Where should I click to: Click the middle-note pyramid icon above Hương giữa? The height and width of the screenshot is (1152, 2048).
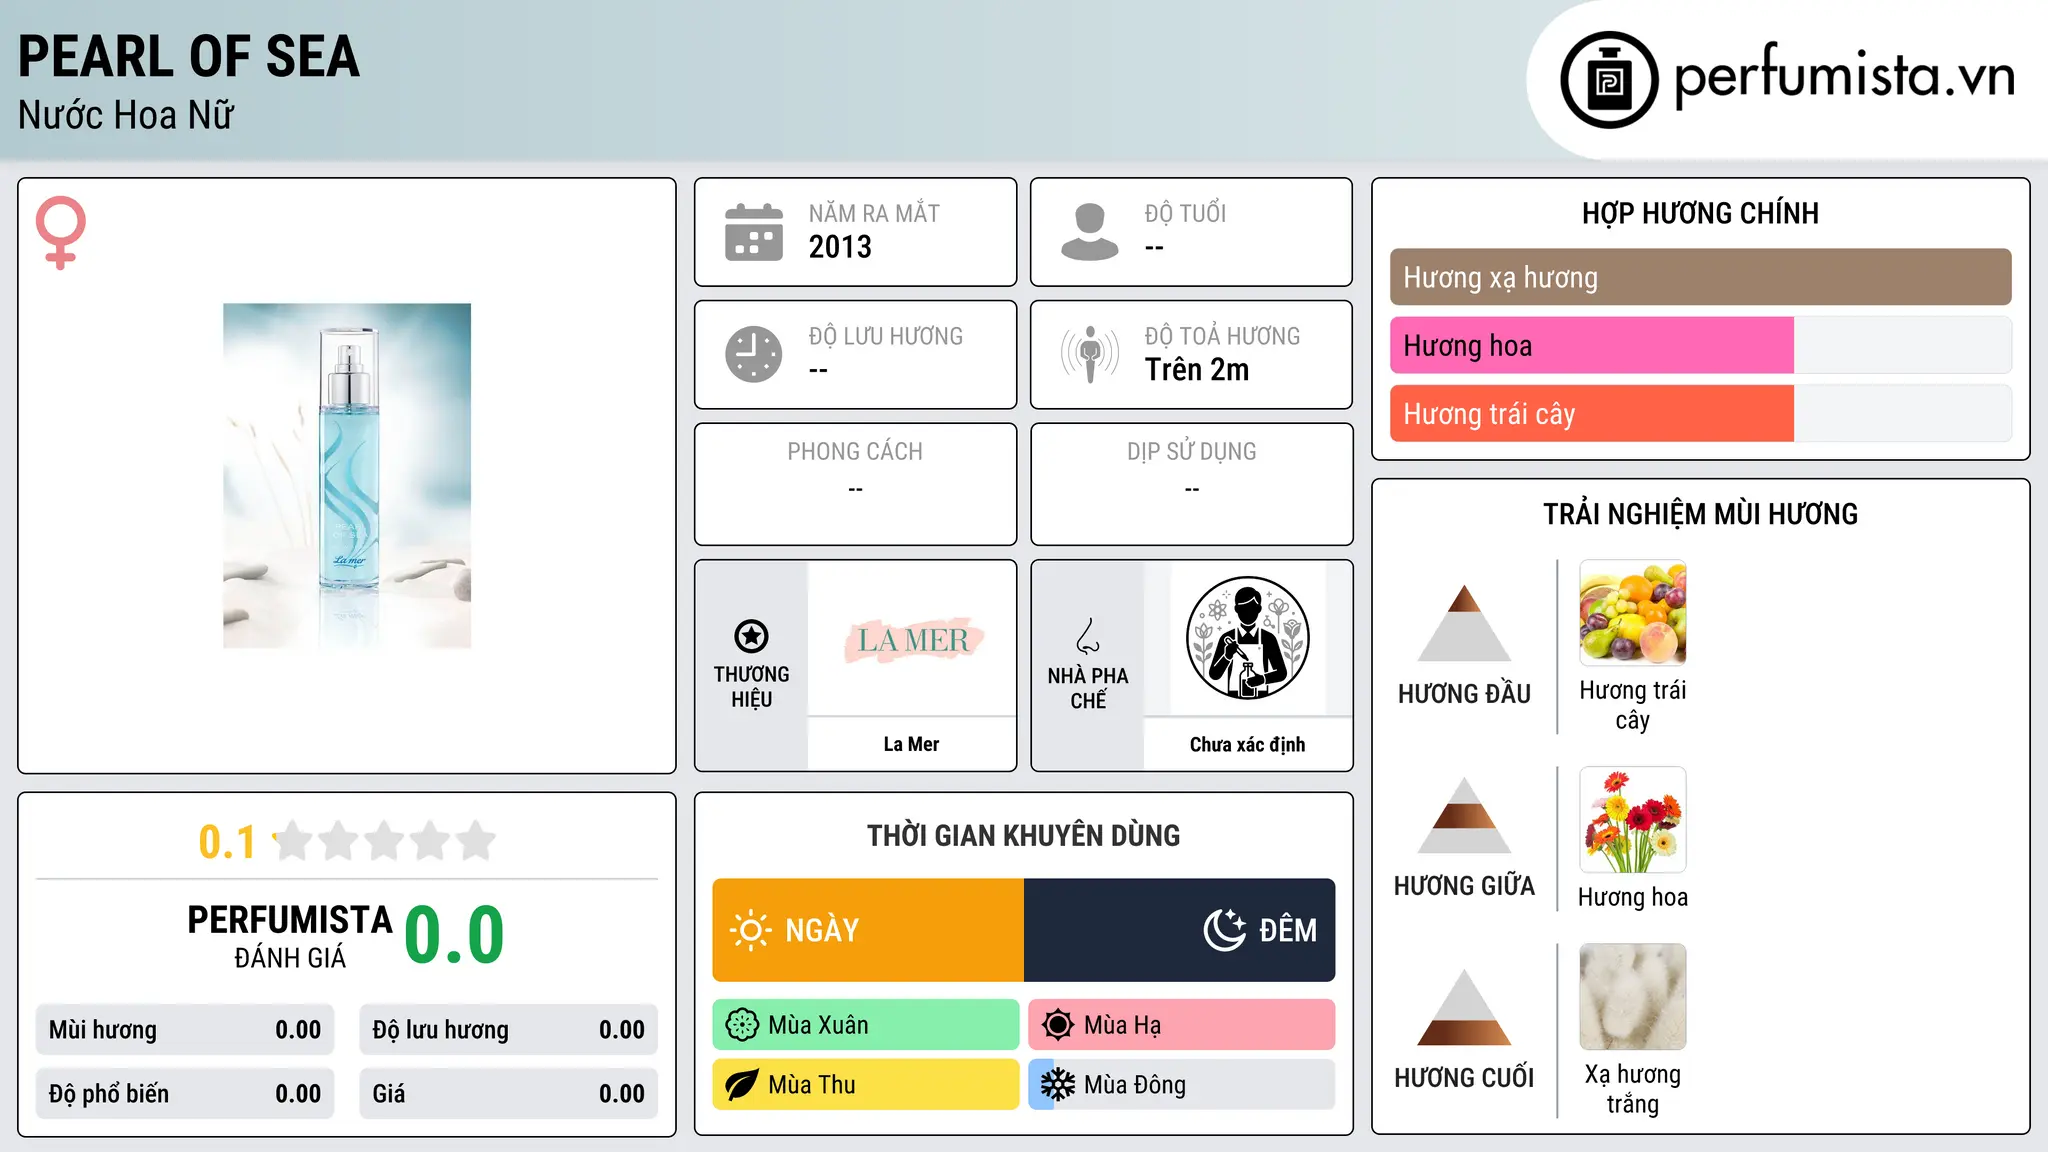tap(1464, 815)
